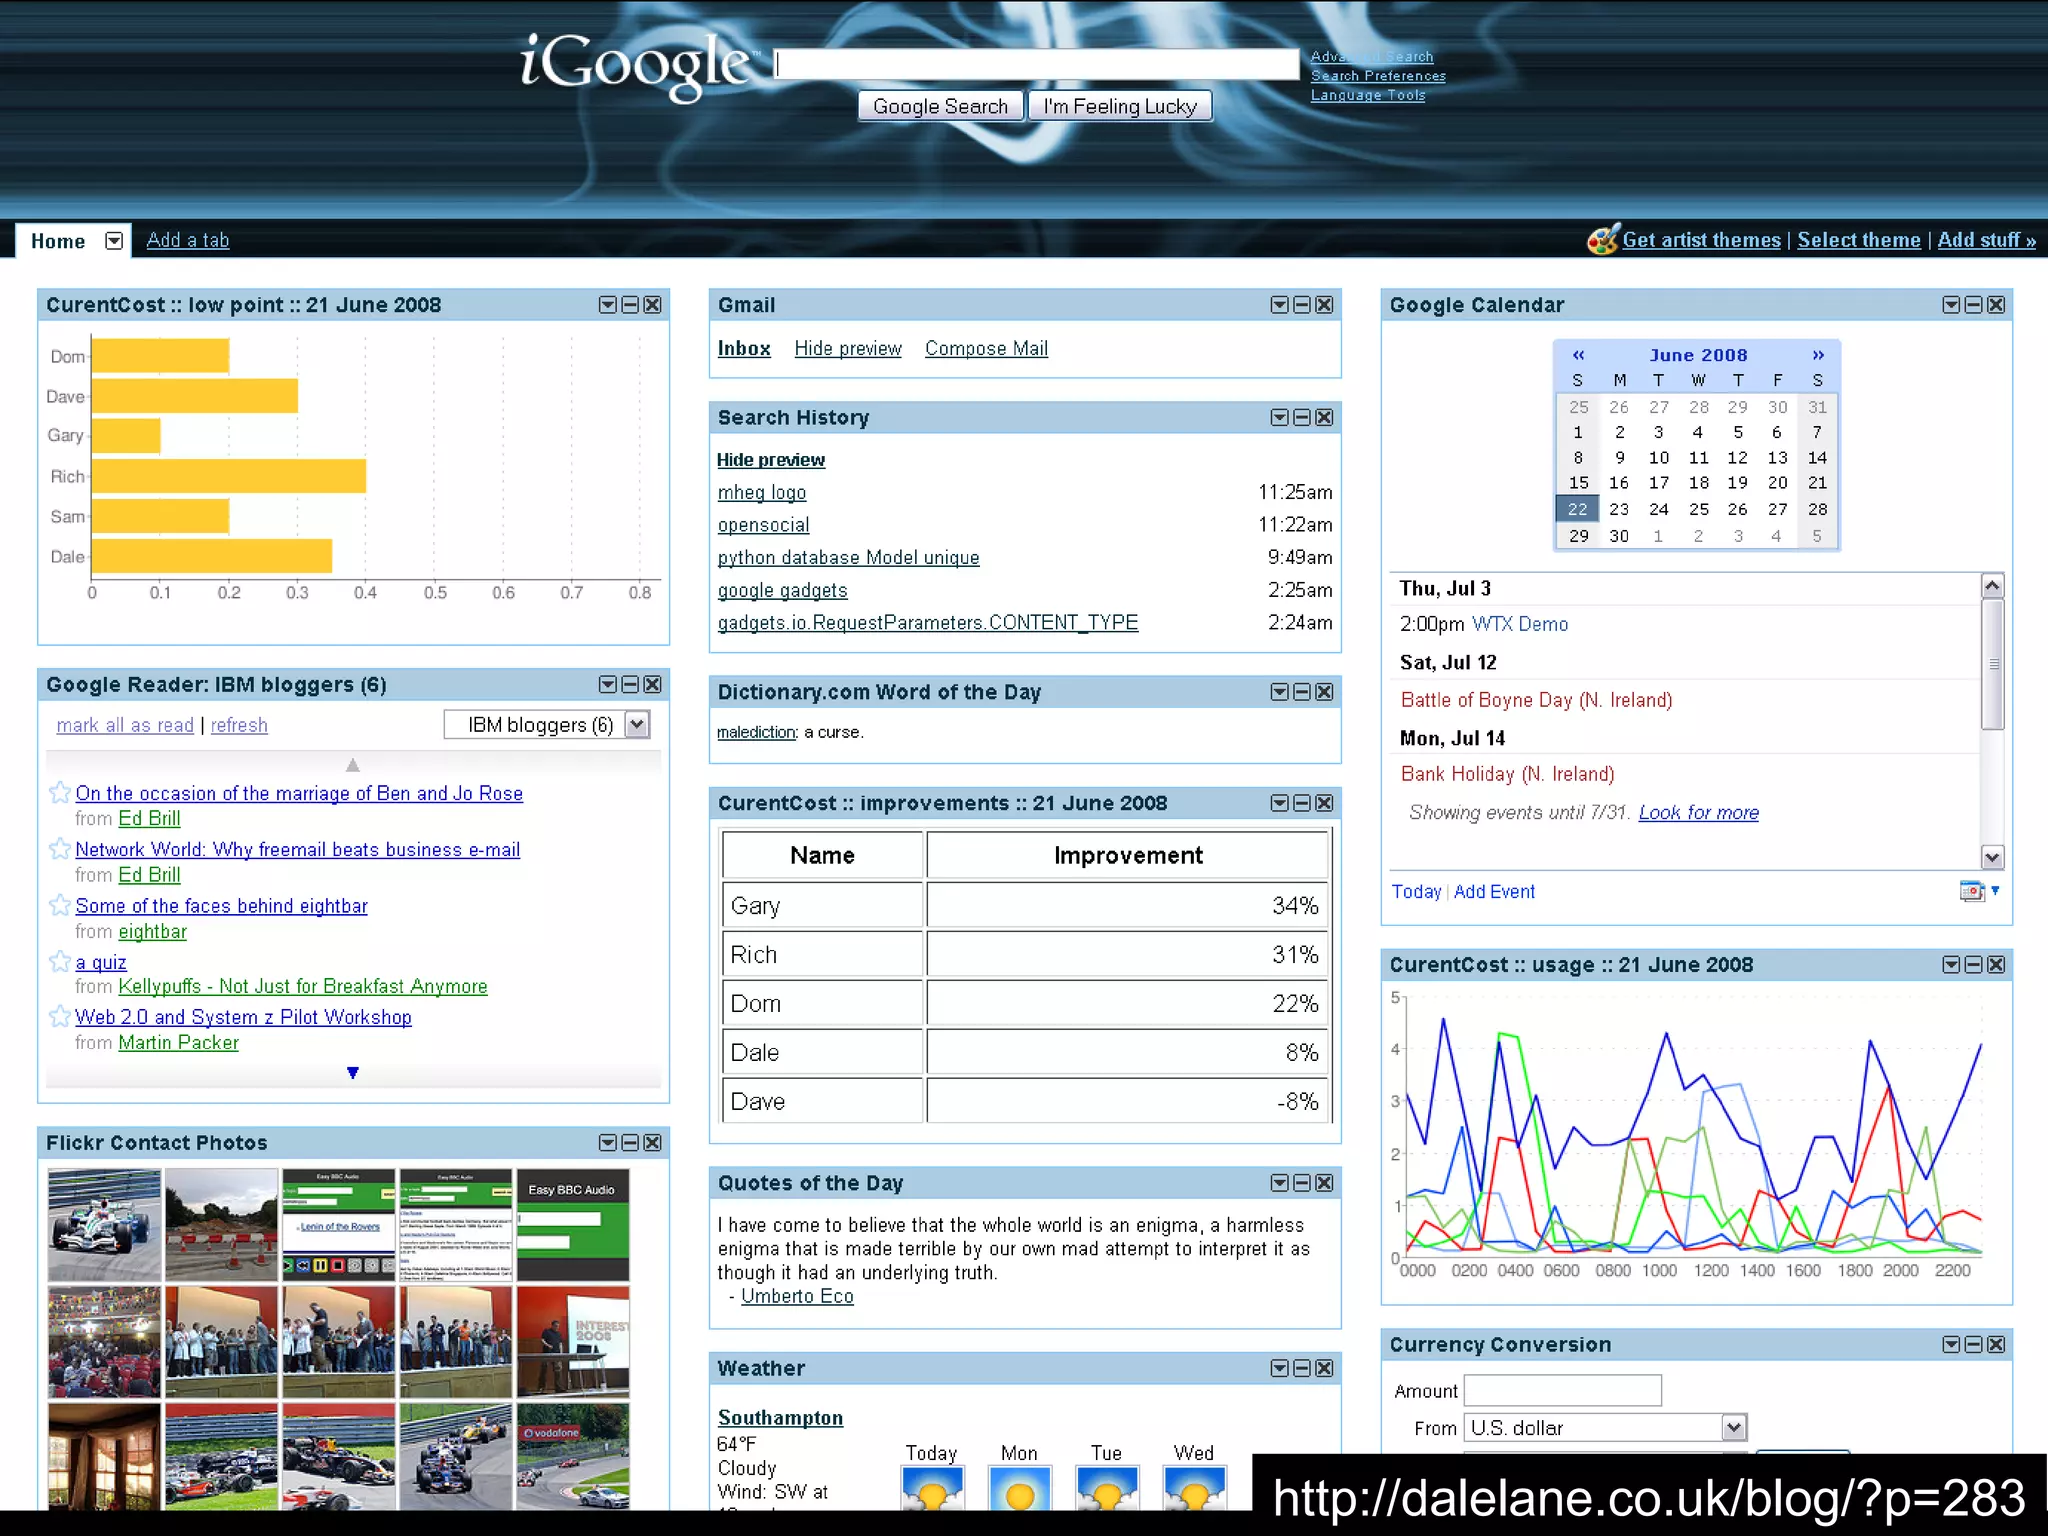Open Select theme link

click(x=1859, y=240)
